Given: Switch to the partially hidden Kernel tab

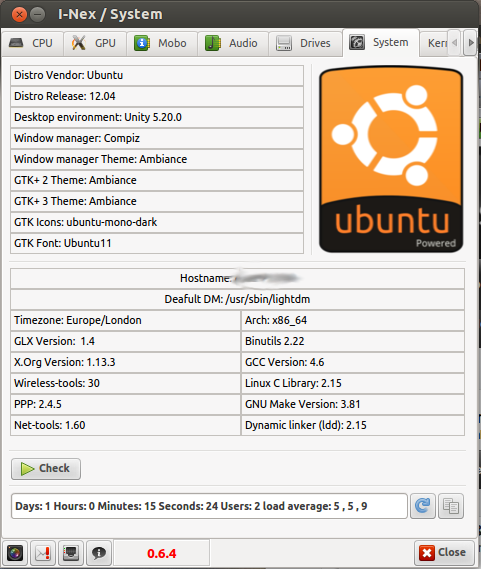Looking at the screenshot, I should pos(434,43).
